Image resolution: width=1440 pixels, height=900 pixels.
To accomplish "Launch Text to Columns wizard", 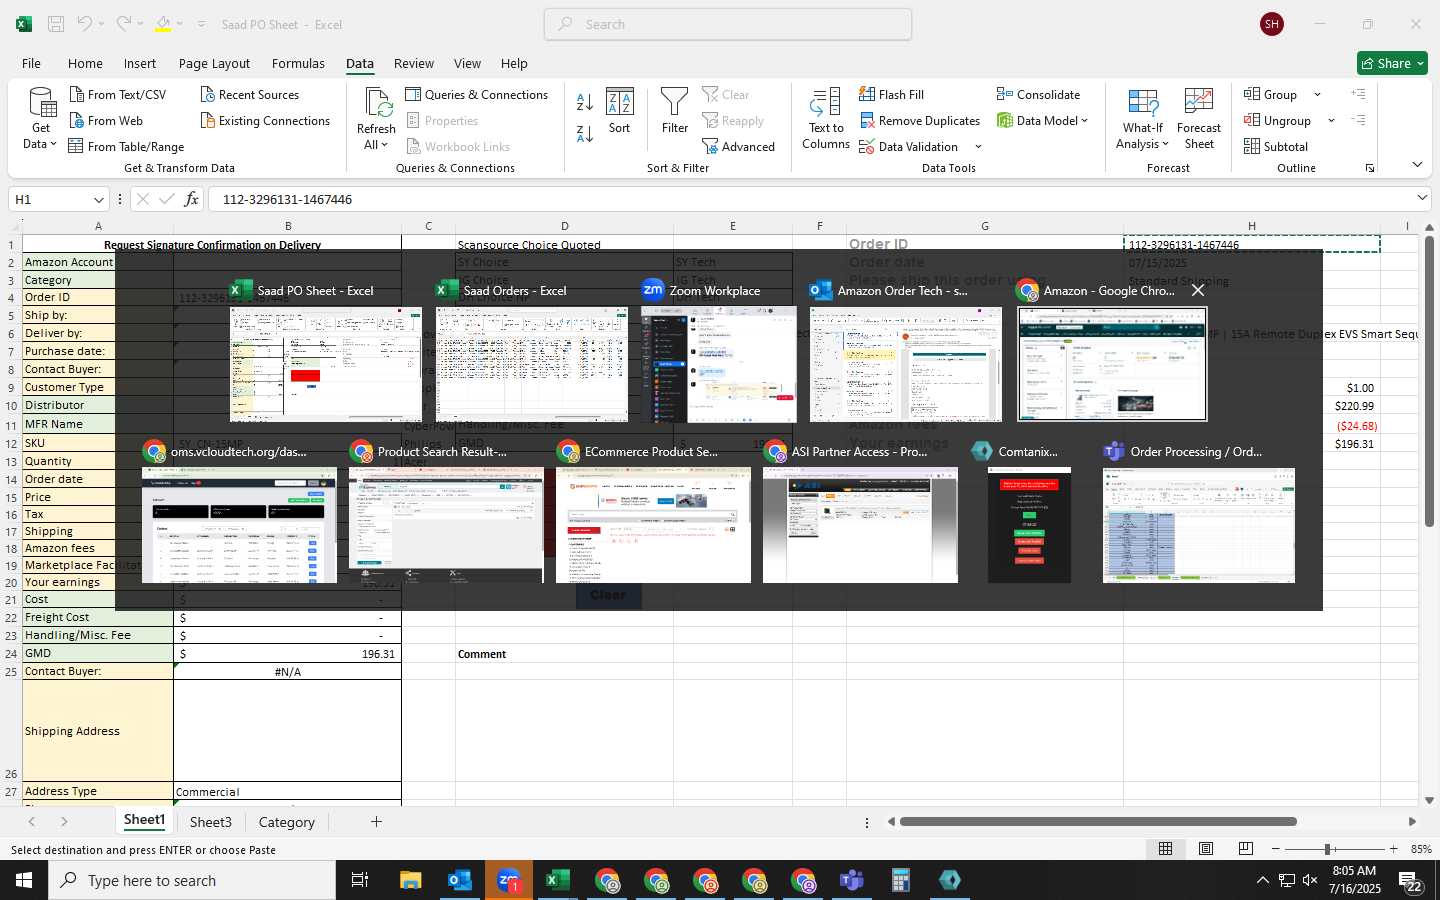I will click(826, 119).
